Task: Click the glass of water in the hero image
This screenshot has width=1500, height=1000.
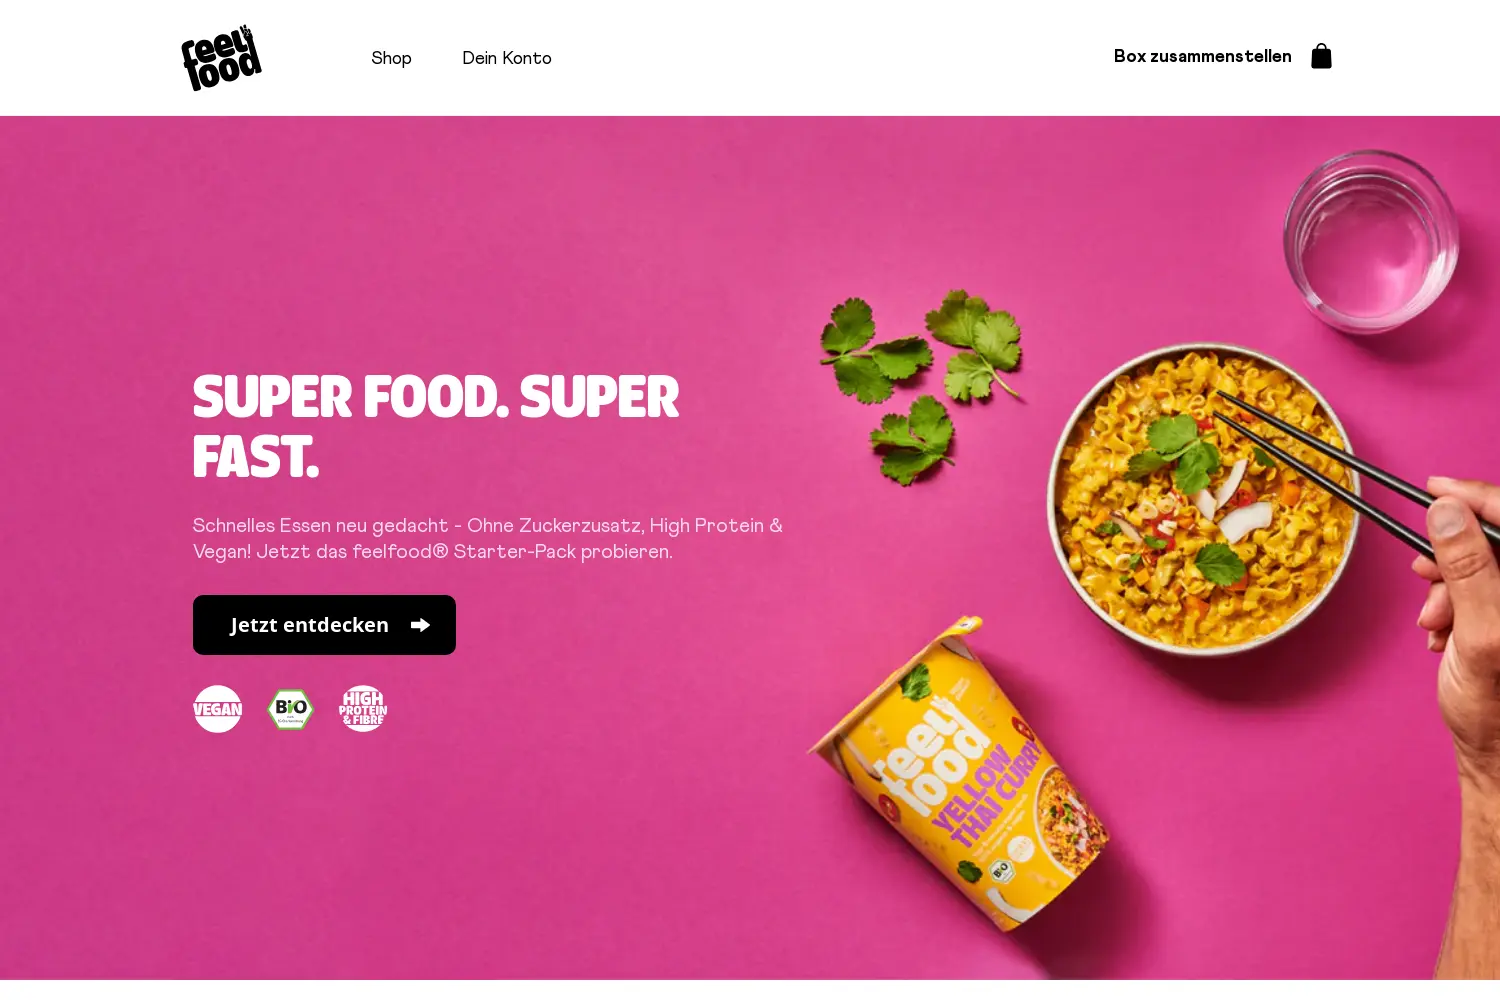Action: pyautogui.click(x=1371, y=242)
